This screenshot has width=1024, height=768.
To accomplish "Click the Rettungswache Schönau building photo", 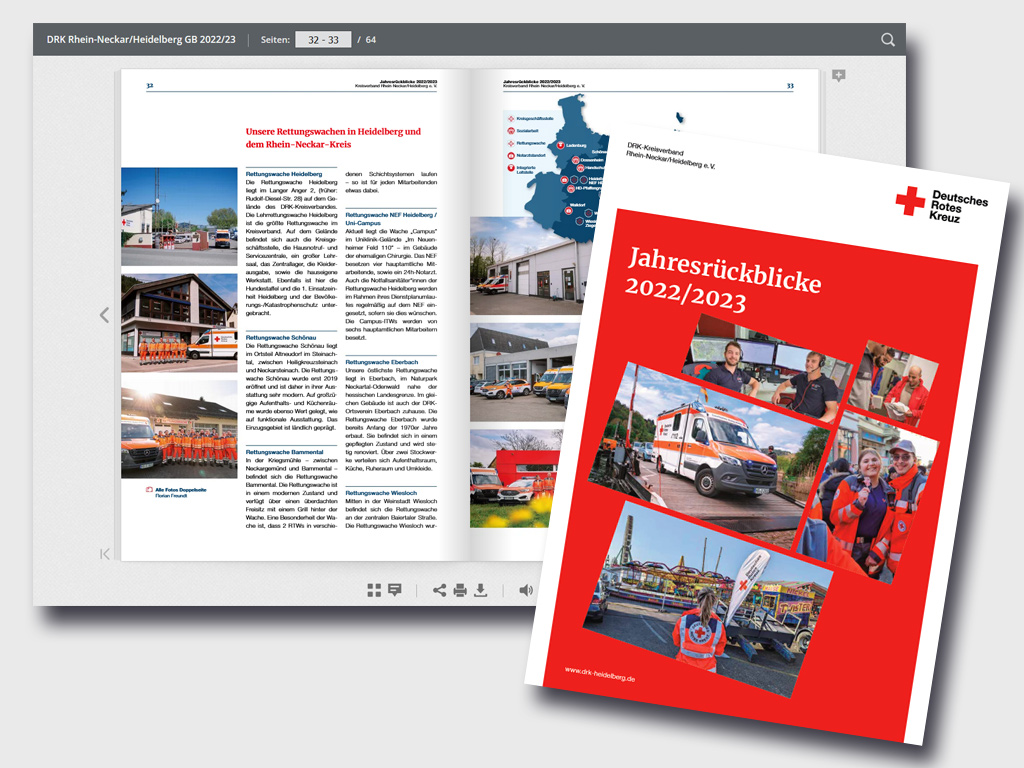I will point(179,319).
